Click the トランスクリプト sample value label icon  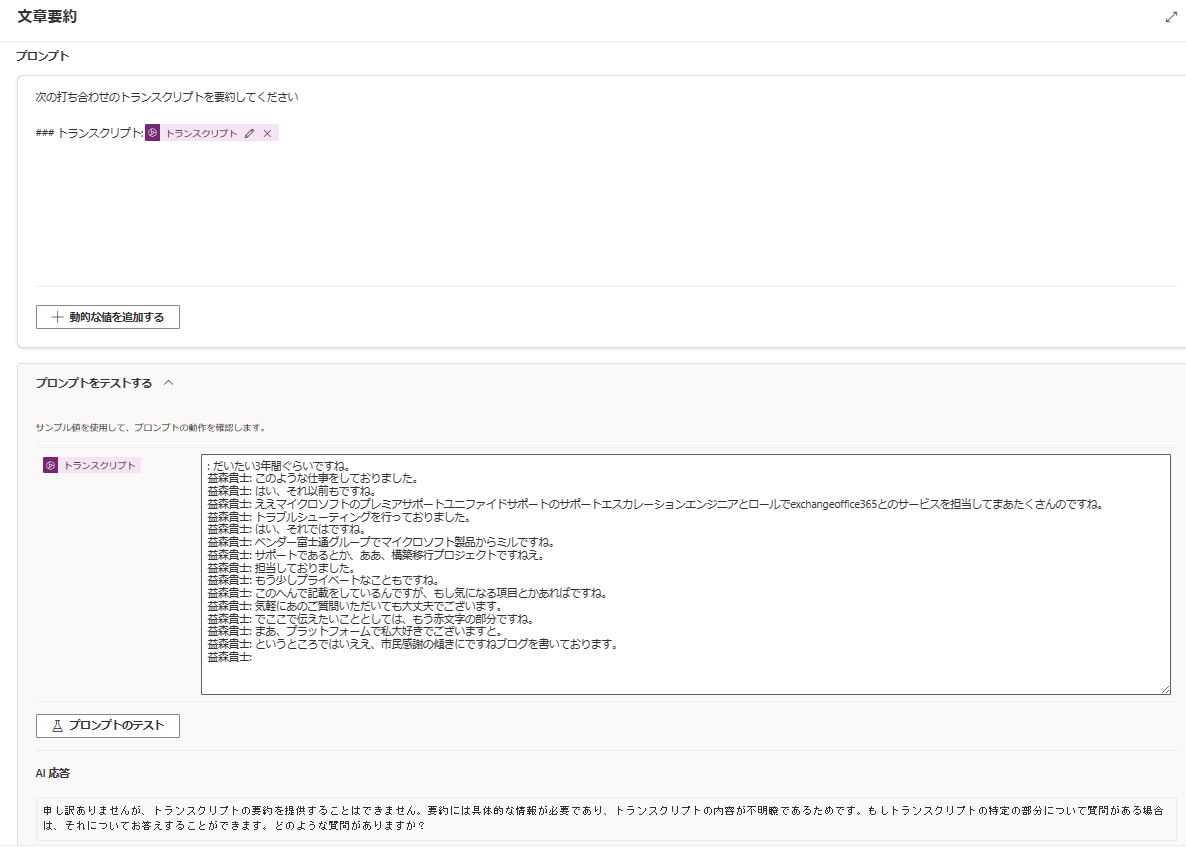51,465
